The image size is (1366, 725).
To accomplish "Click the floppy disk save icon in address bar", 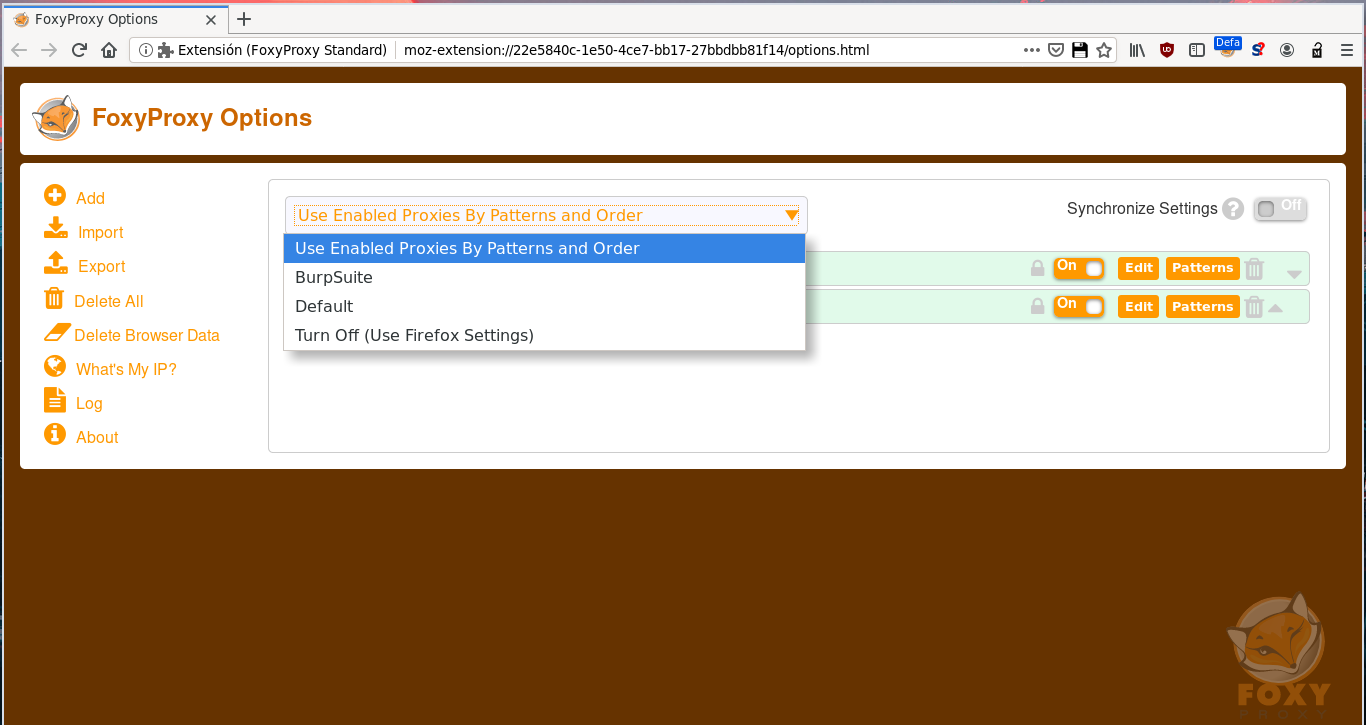I will click(1080, 50).
